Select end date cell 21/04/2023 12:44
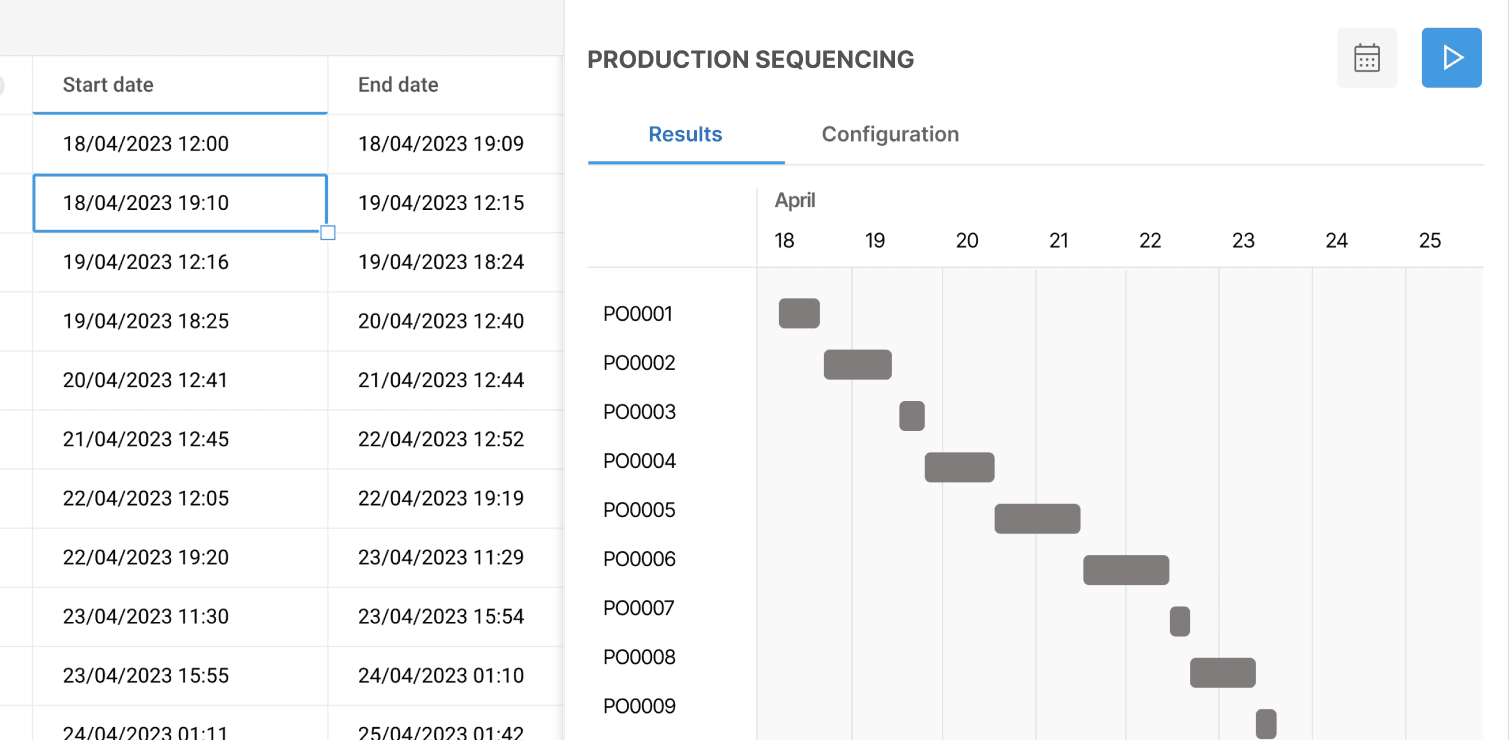This screenshot has width=1510, height=740. point(446,380)
